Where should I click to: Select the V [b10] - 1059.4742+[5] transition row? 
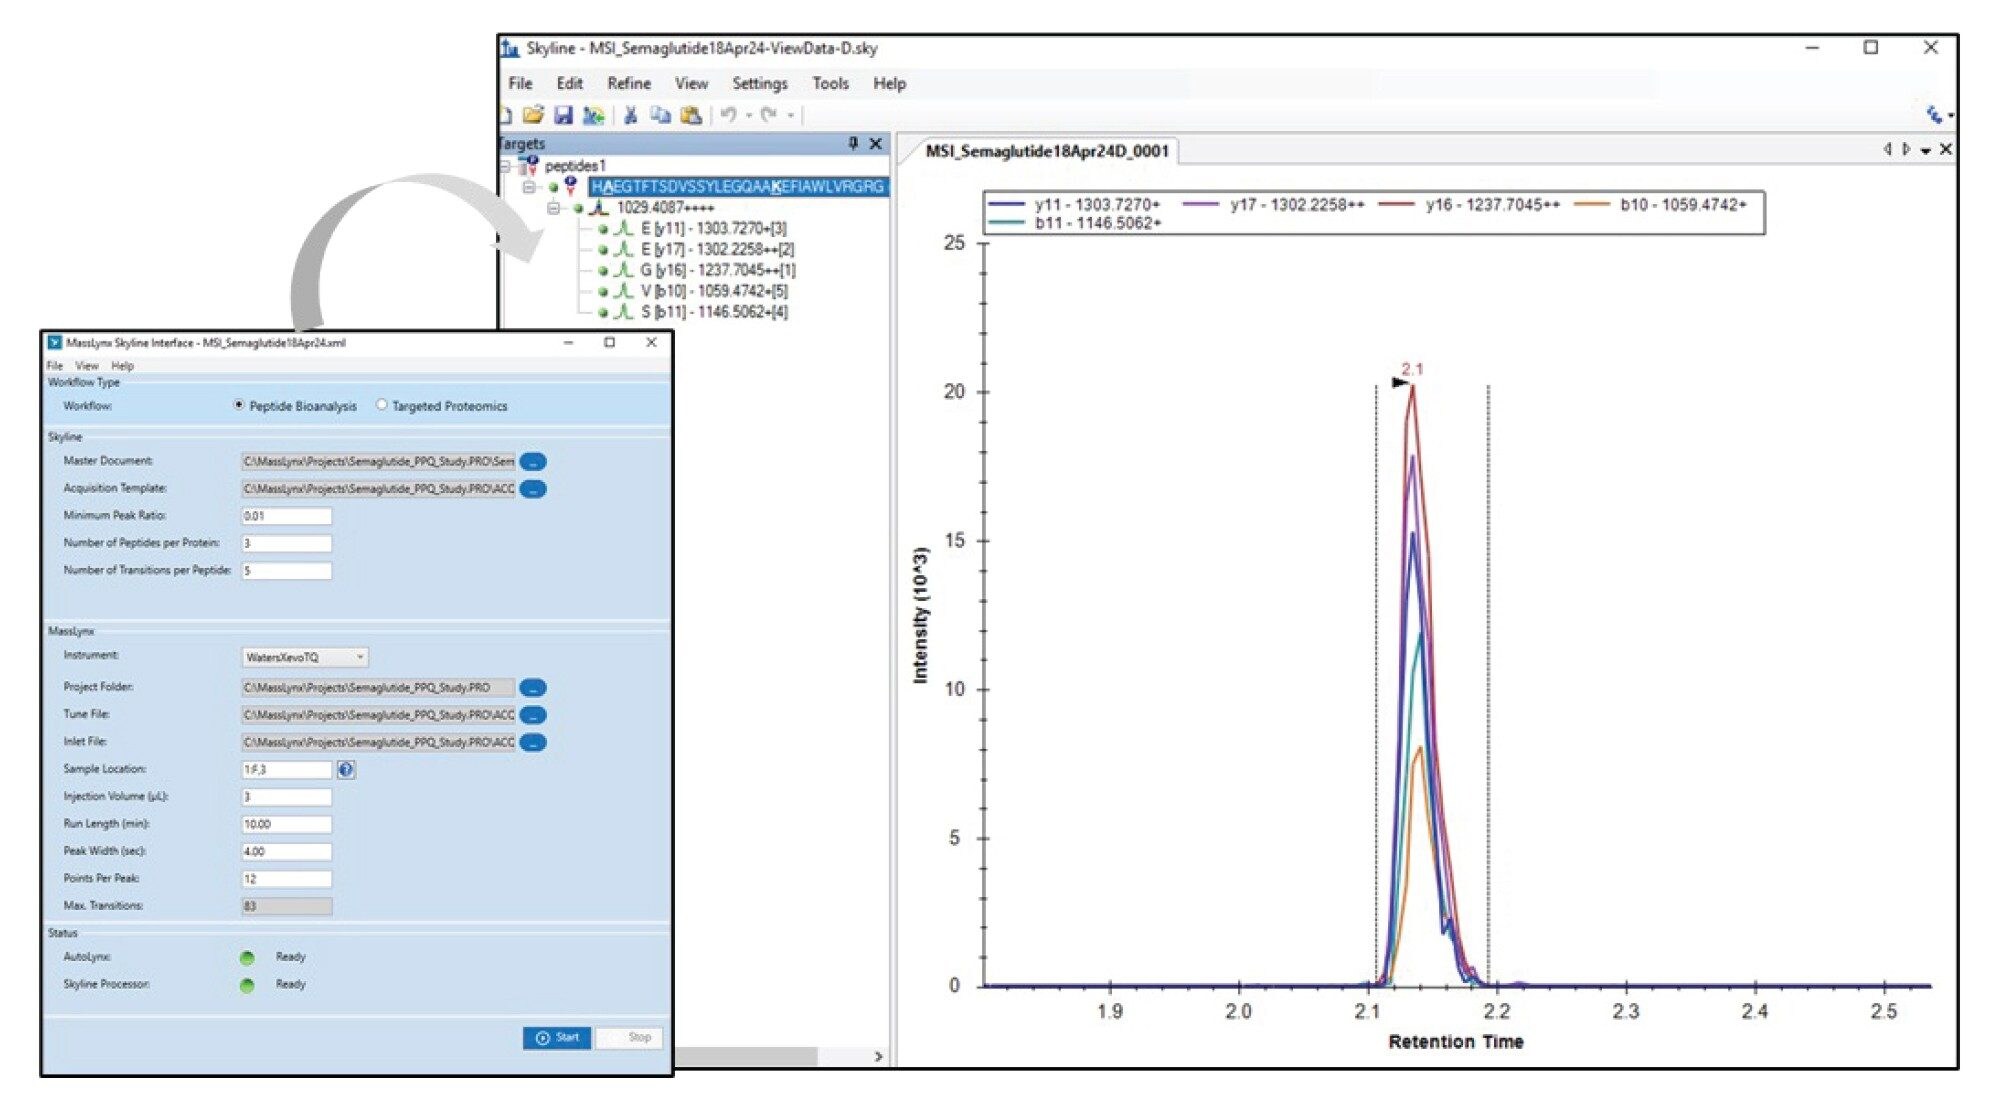(714, 291)
